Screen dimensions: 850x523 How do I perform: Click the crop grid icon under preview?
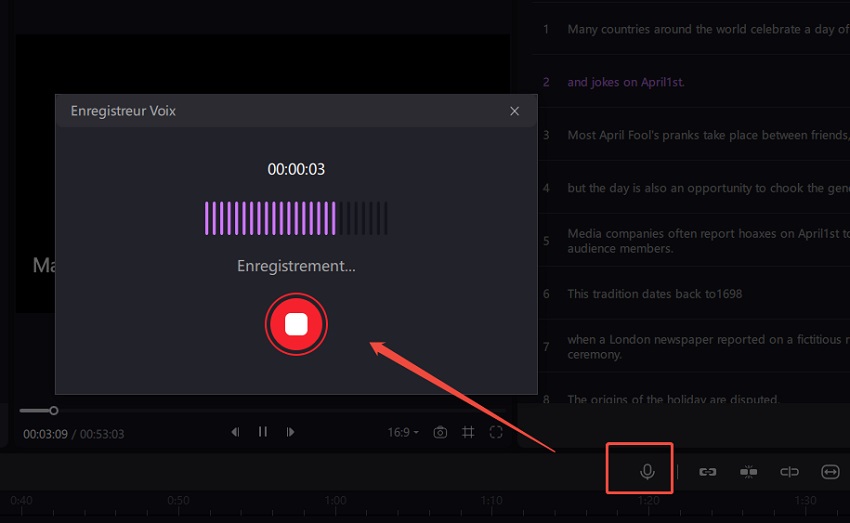pyautogui.click(x=468, y=432)
